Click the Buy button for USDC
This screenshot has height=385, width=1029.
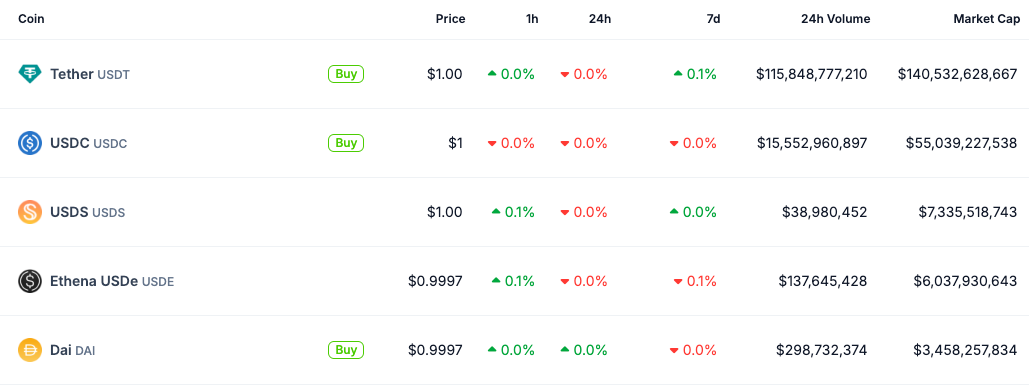click(346, 143)
